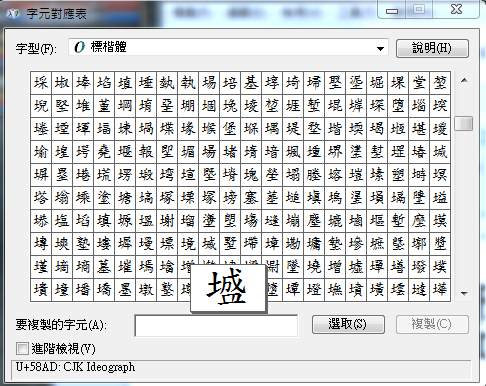Select the character 墓 in the grid
This screenshot has height=386, width=486.
(104, 267)
